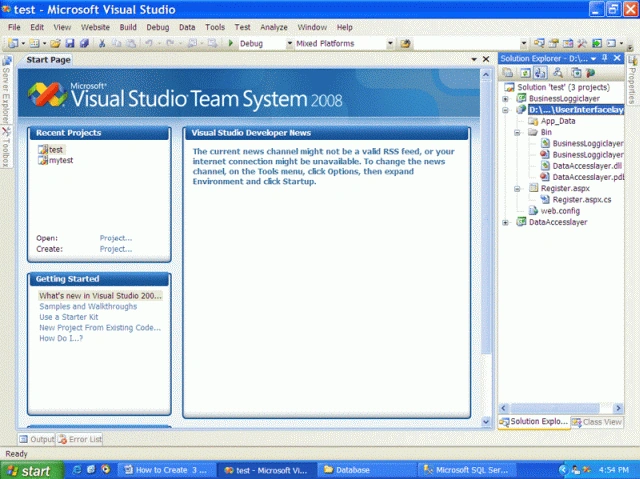Click the View Class Diagram icon in Solution Explorer

[558, 73]
